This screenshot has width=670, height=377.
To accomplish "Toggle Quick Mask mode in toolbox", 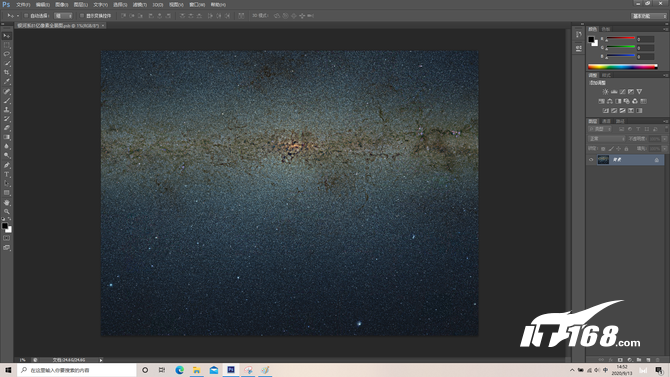I will tap(6, 239).
